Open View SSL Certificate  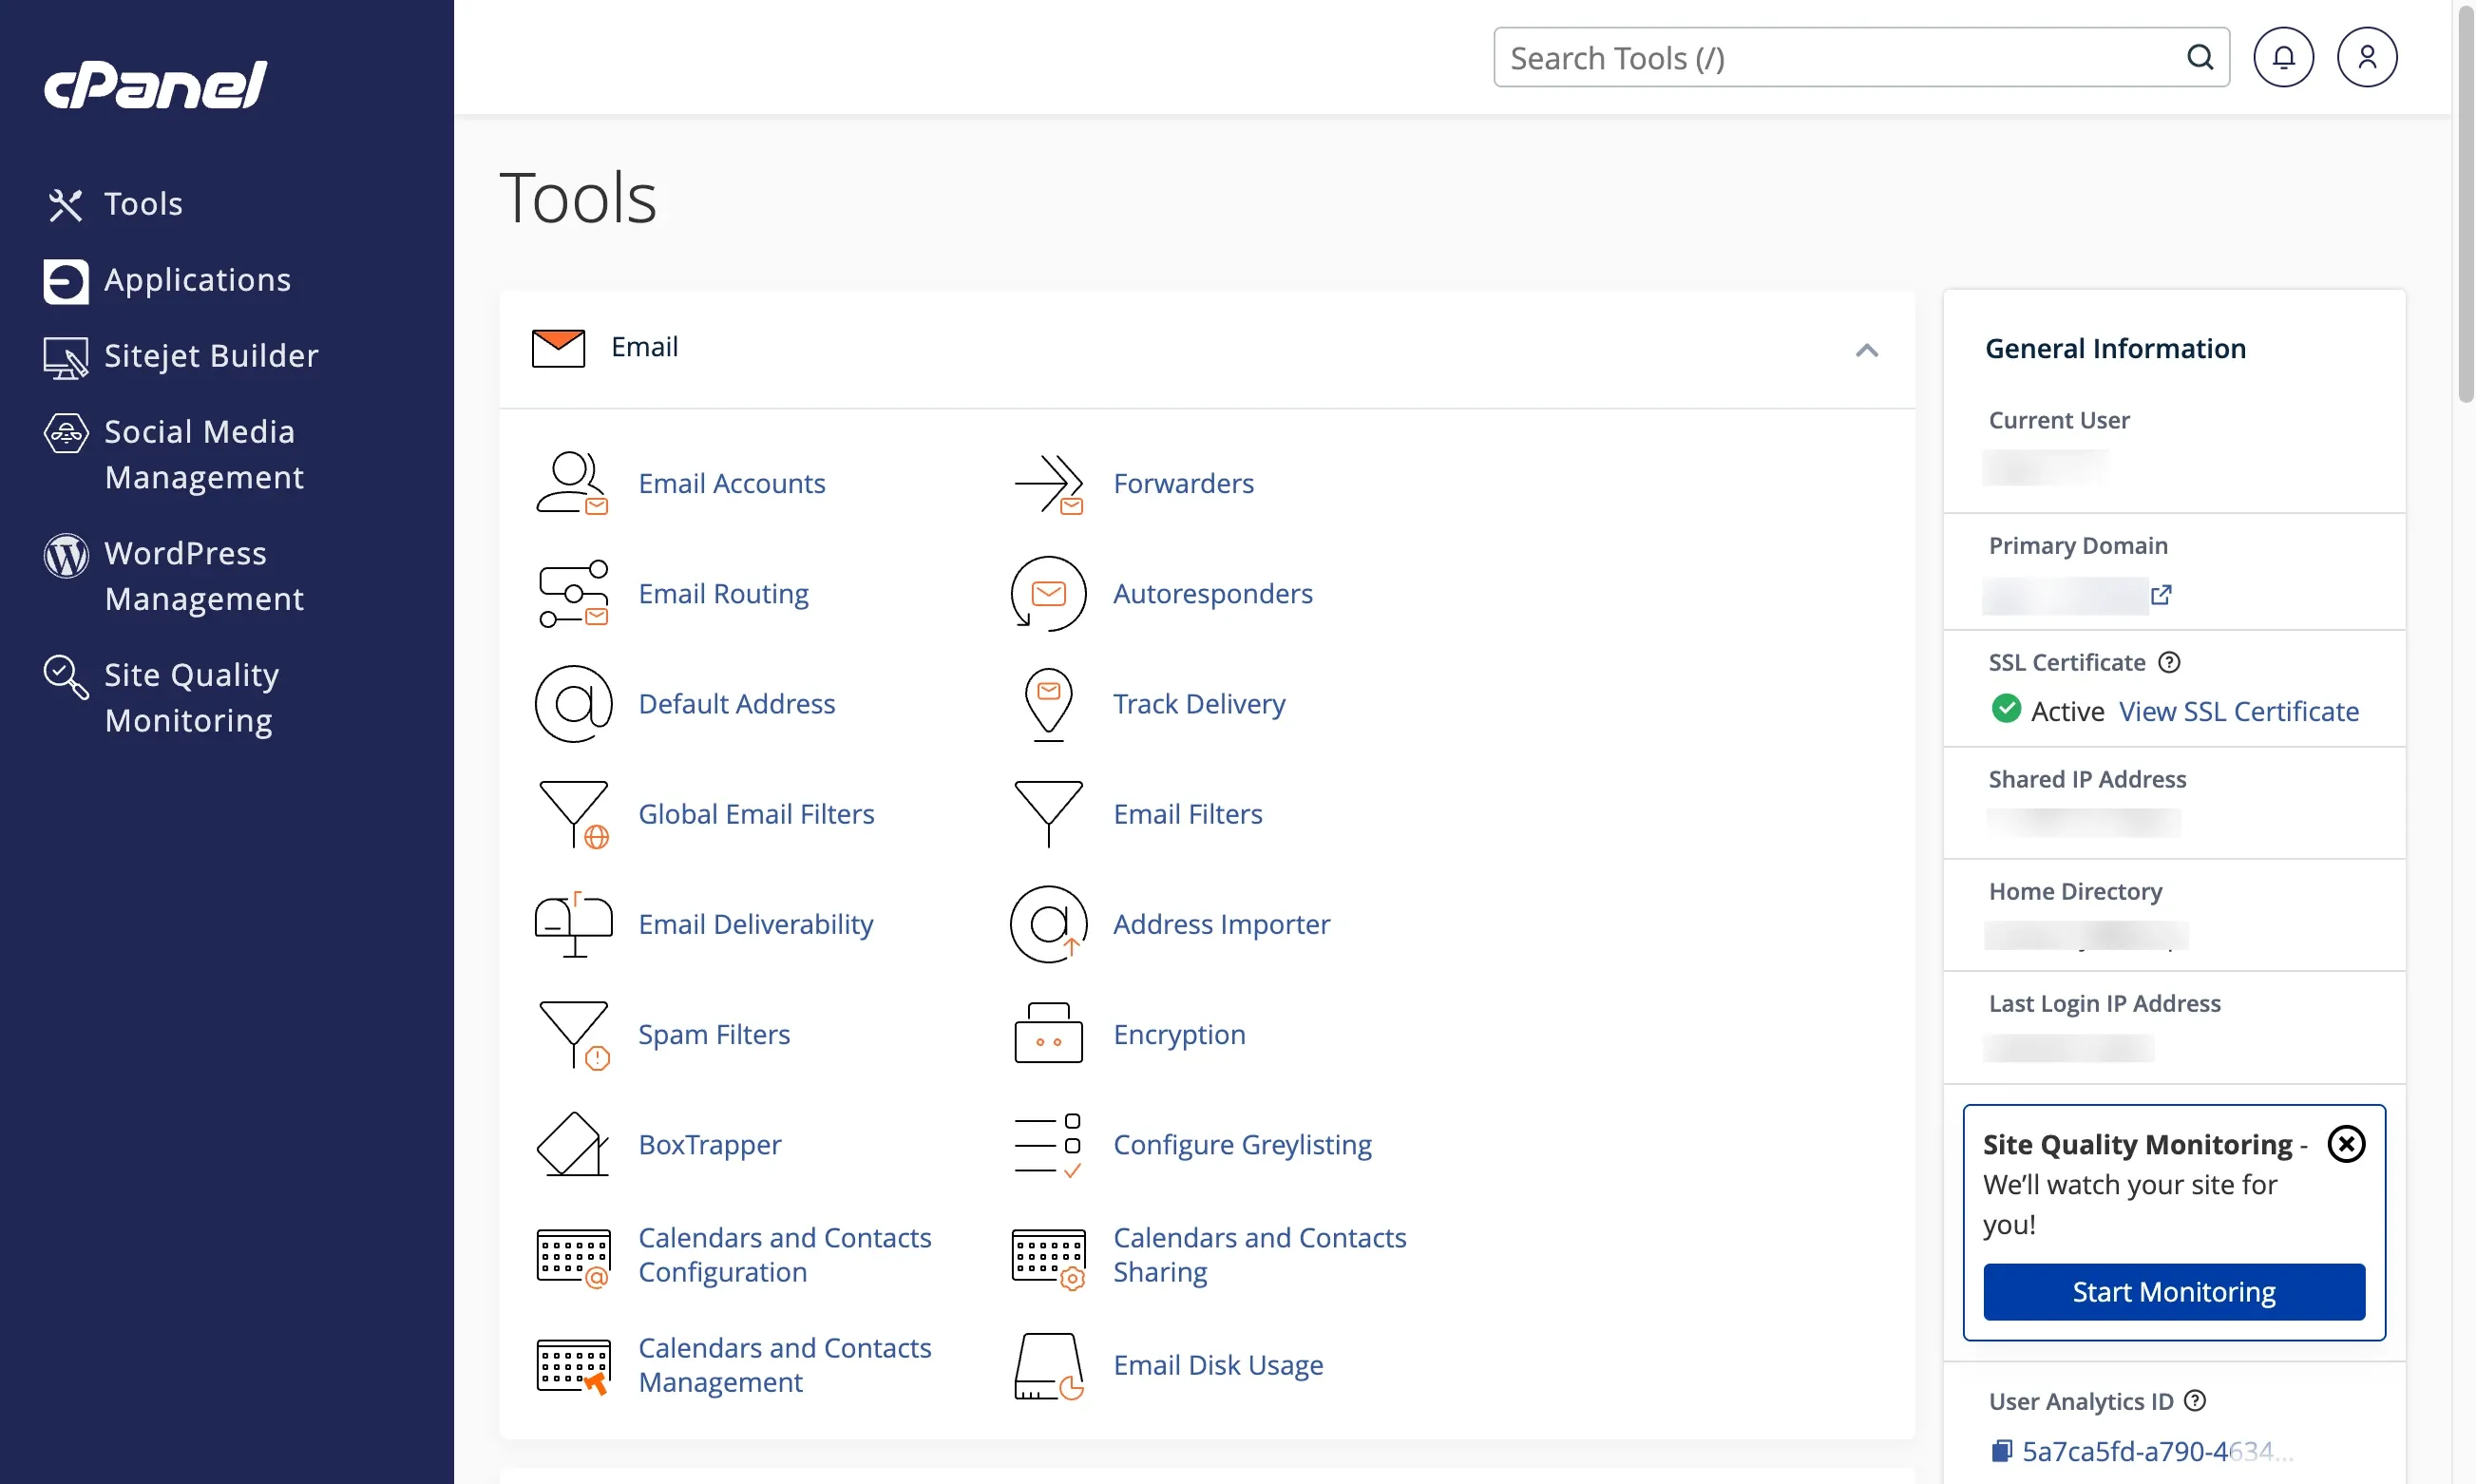pyautogui.click(x=2239, y=711)
